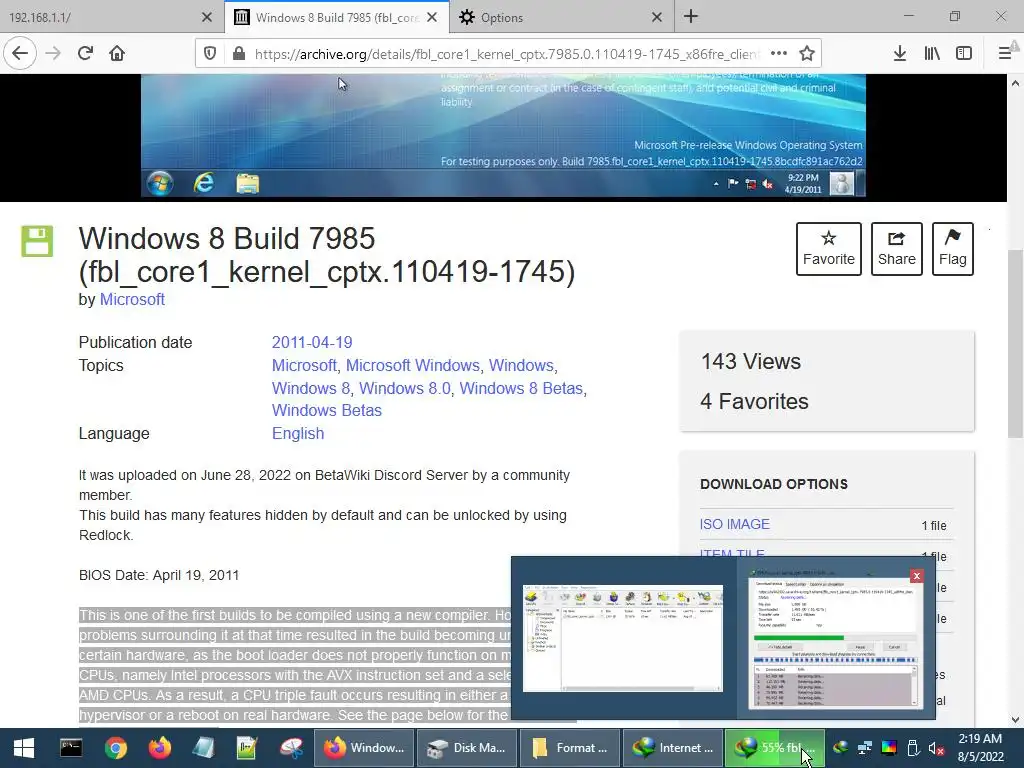
Task: Click the scrollbar up arrow
Action: pyautogui.click(x=1015, y=83)
